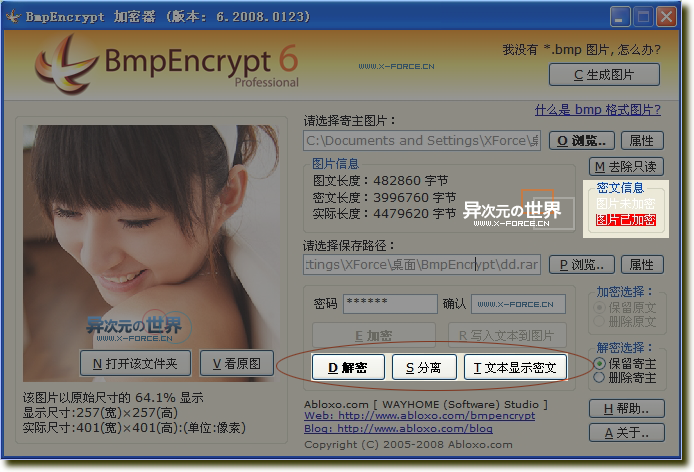Click the H 帮助.. button
The width and height of the screenshot is (694, 472).
[x=627, y=408]
